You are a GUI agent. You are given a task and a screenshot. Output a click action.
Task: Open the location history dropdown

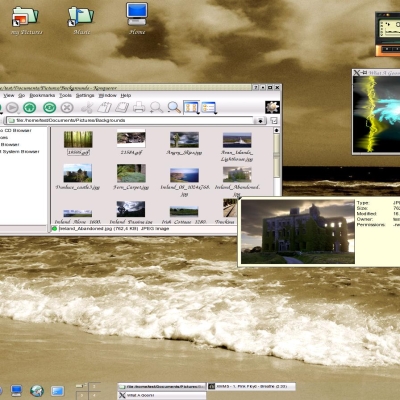(x=260, y=121)
